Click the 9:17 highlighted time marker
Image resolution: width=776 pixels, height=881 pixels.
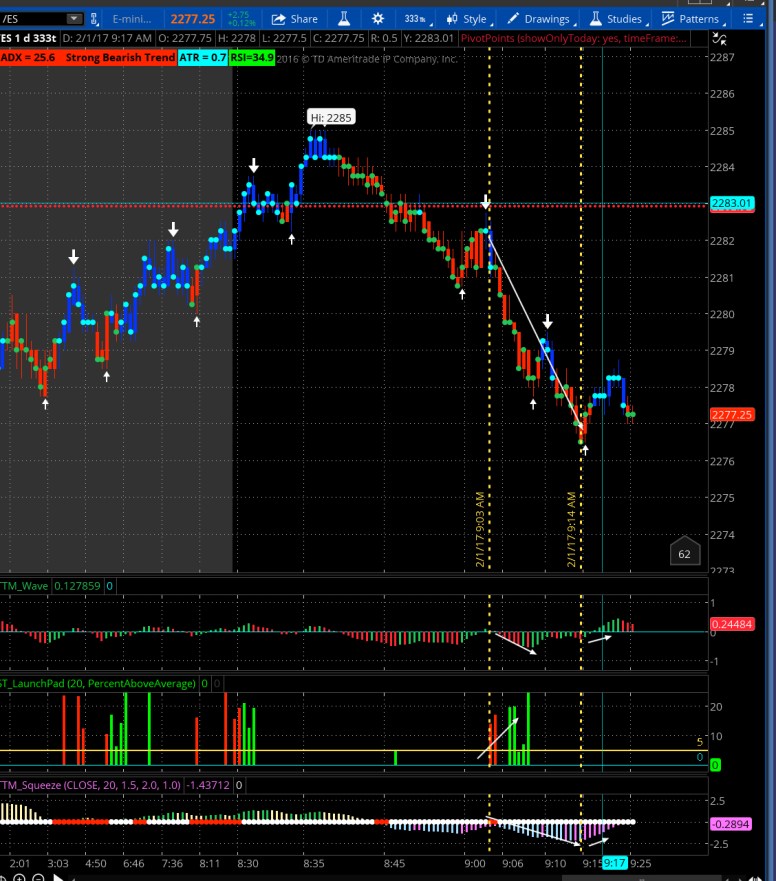(614, 862)
